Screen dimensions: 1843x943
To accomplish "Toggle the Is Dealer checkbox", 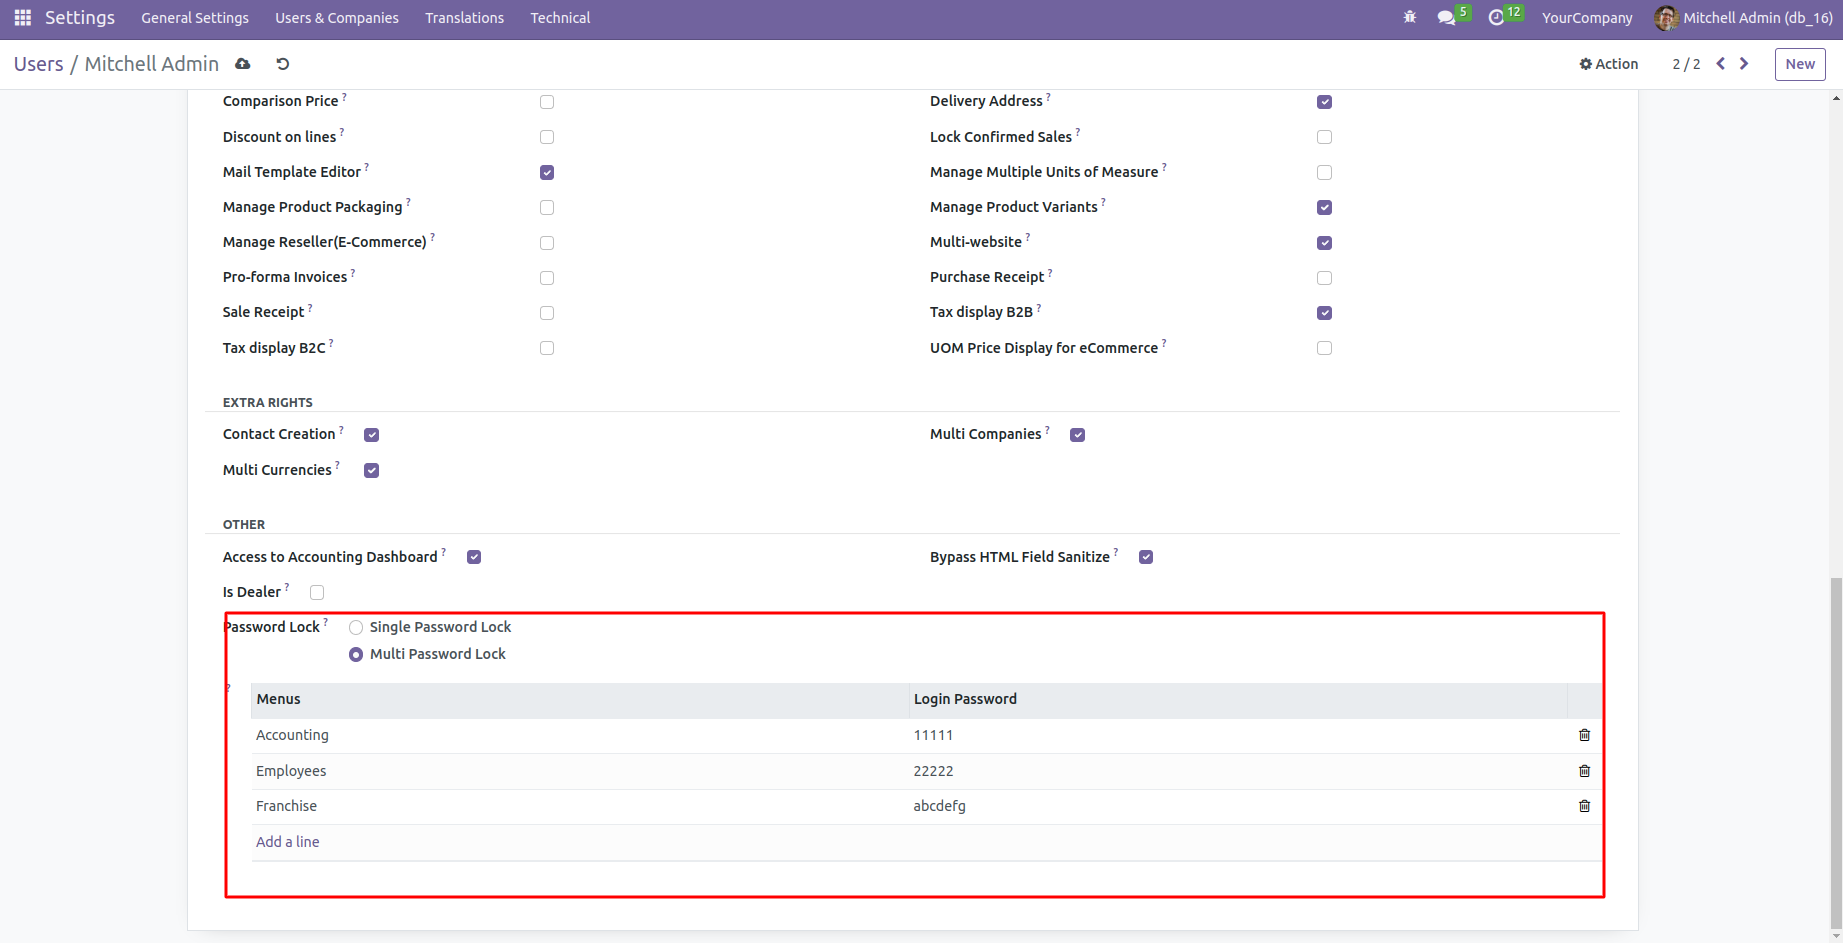I will pos(317,592).
